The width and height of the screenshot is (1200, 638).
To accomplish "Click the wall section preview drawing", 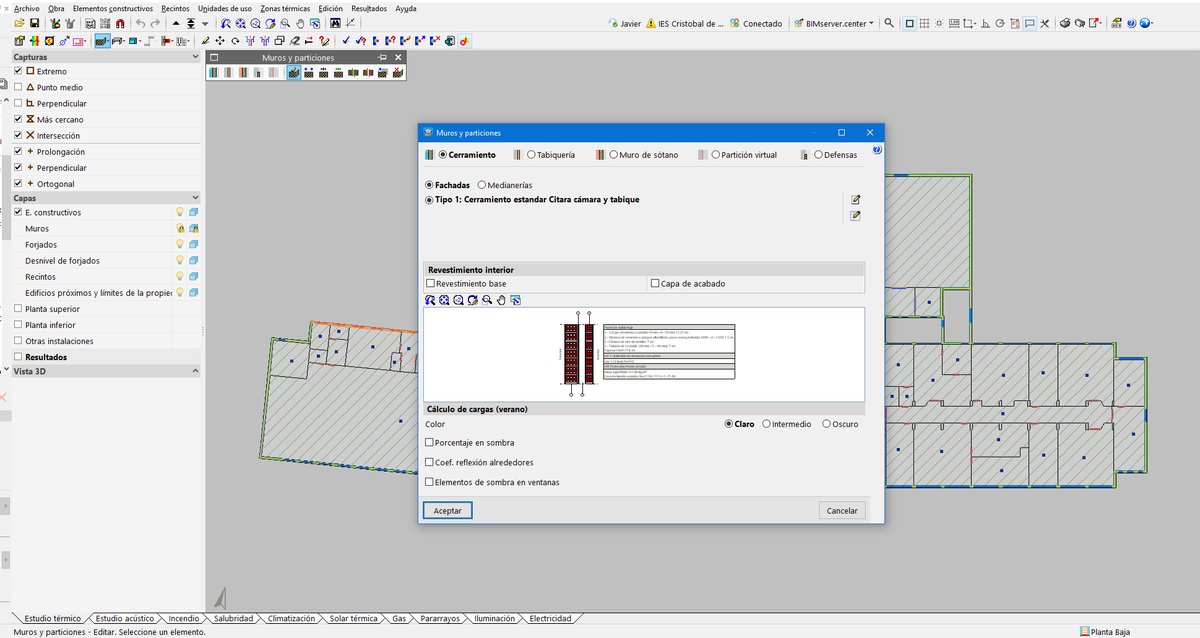I will [644, 354].
